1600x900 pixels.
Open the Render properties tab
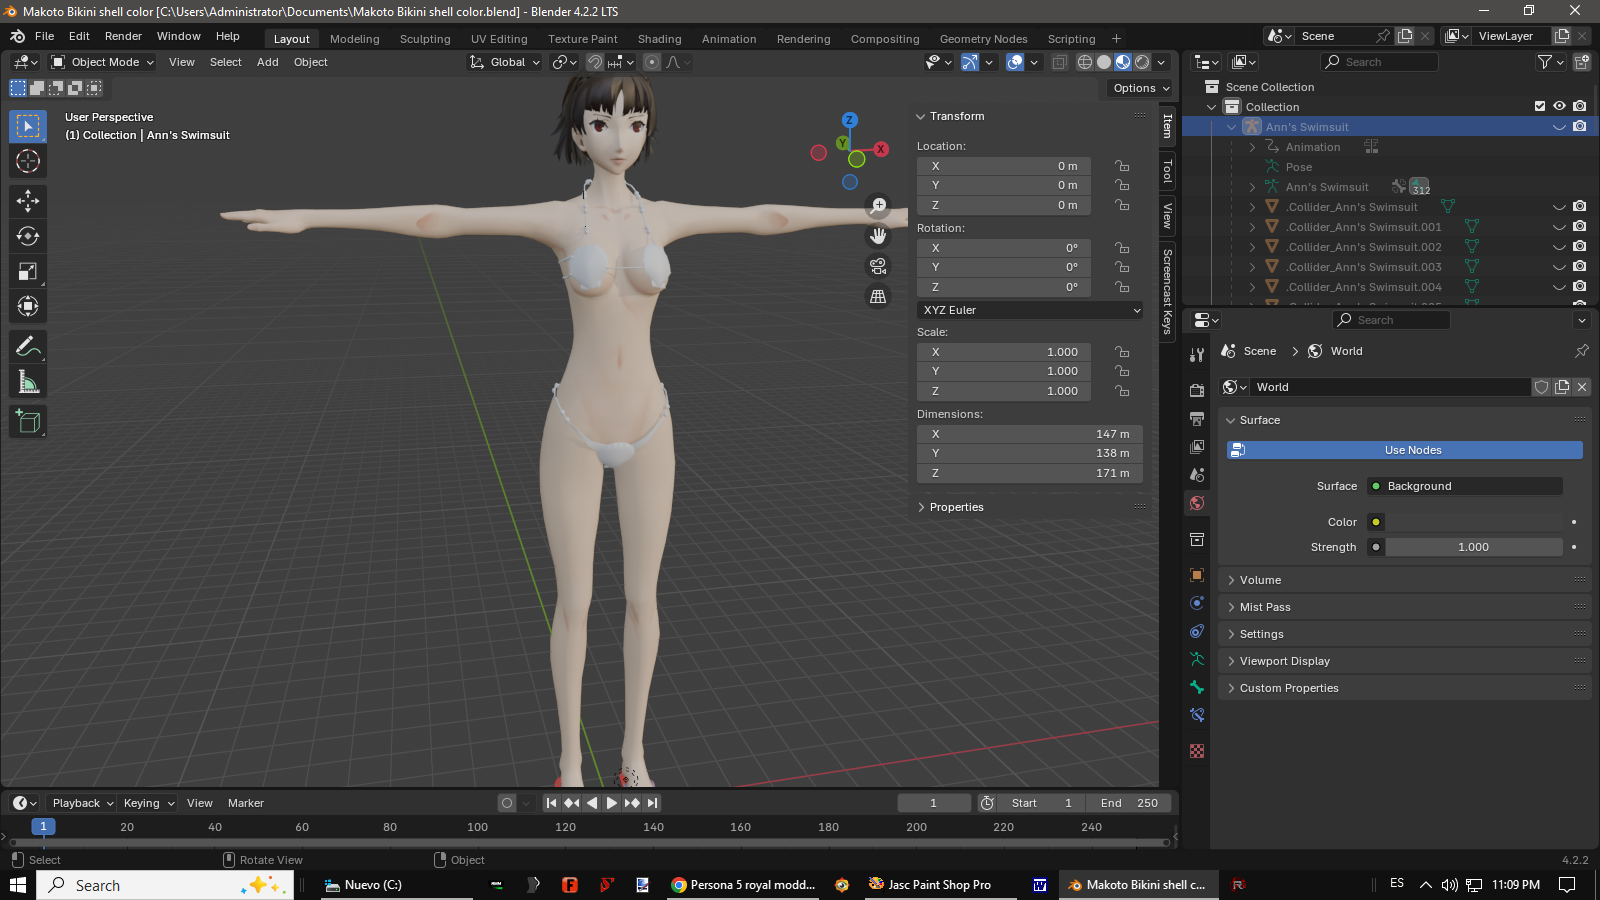coord(1197,390)
